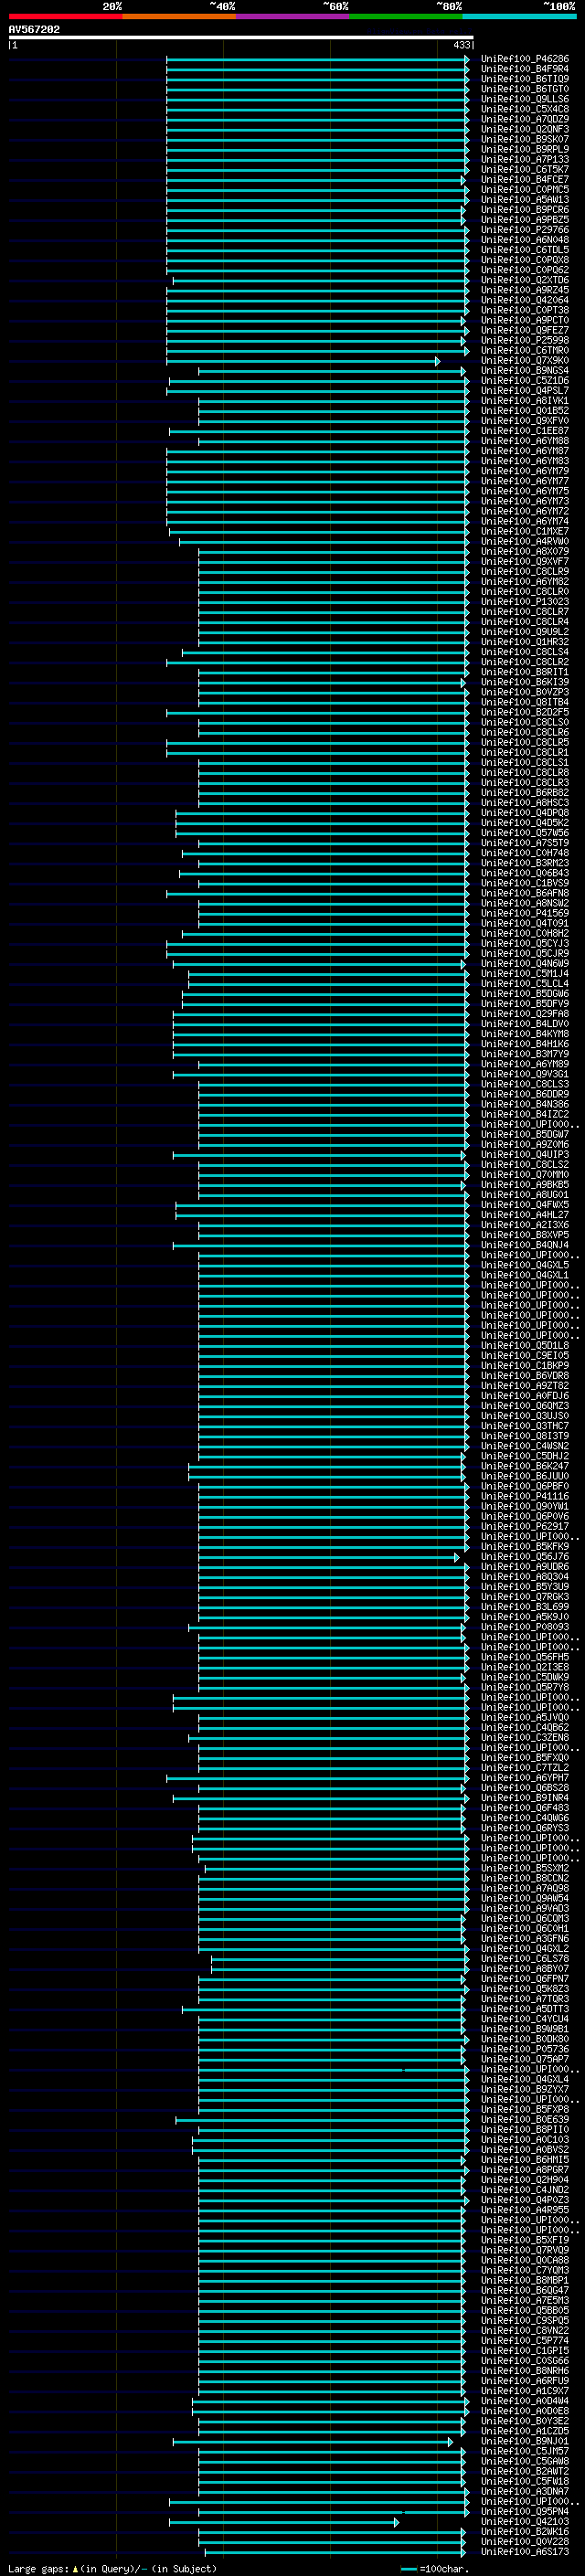Select subject label UniRef100_B6RB82
The image size is (585, 2576).
pyautogui.click(x=524, y=793)
